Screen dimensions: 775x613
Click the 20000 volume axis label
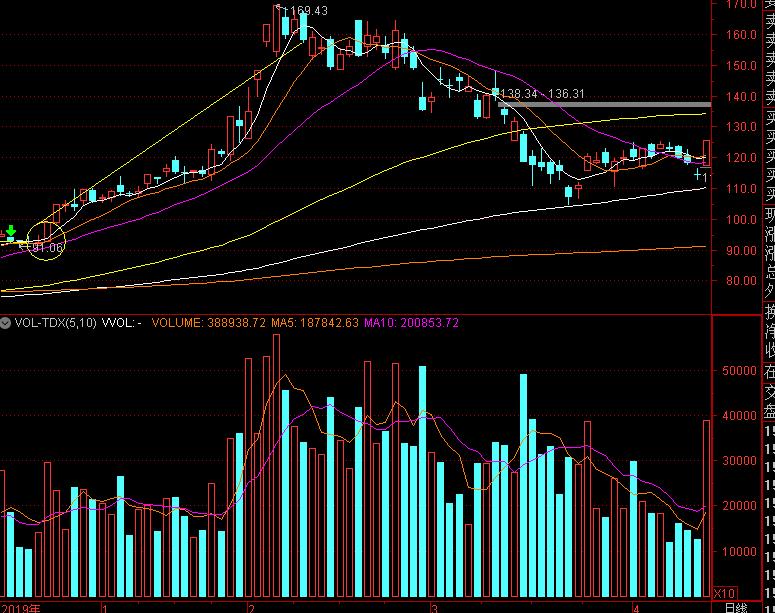(739, 506)
